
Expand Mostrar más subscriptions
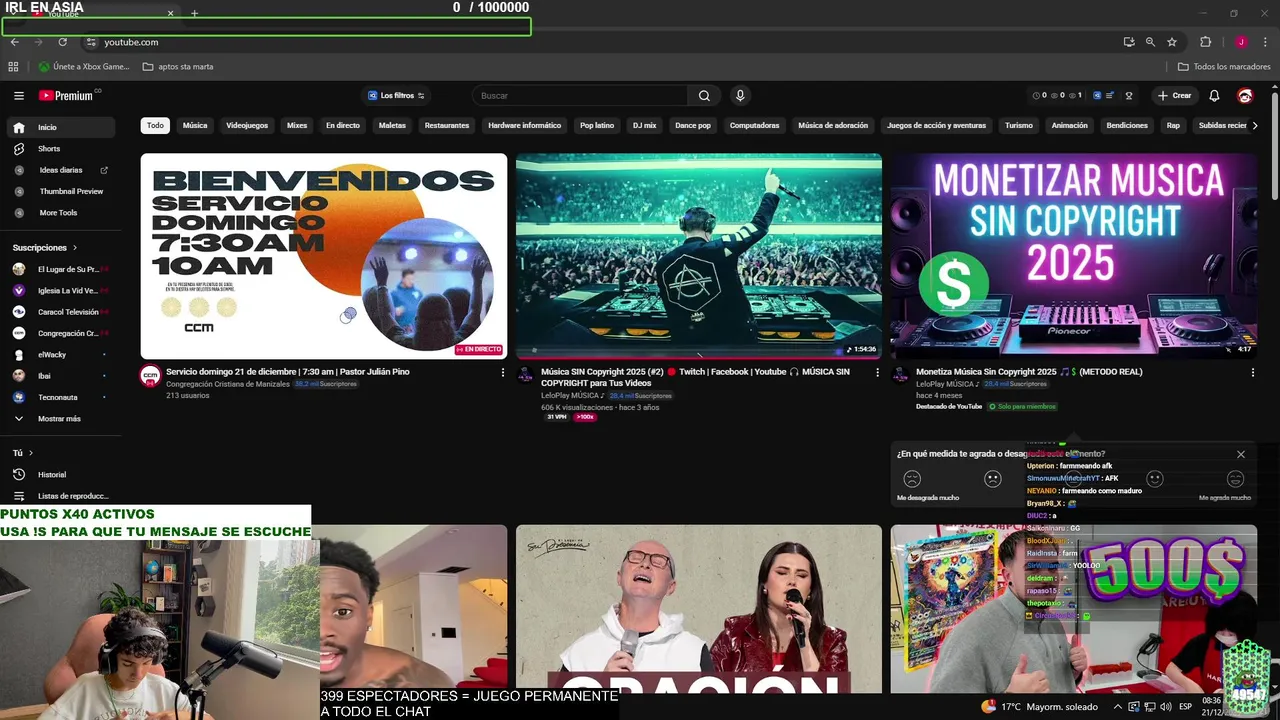click(x=60, y=419)
